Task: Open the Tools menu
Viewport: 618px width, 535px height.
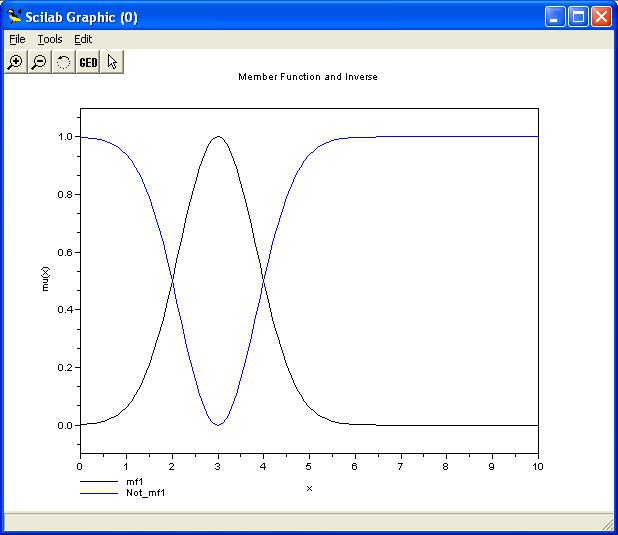Action: 49,39
